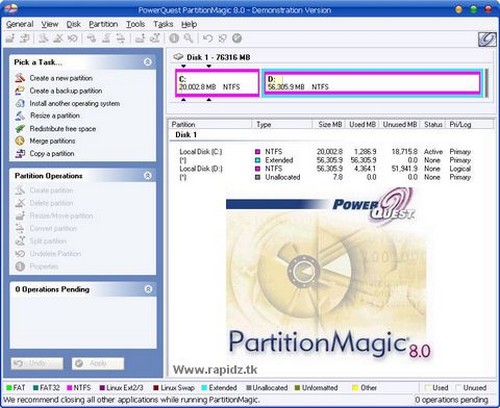500x408 pixels.
Task: Click the Pri/Log column header
Action: (x=469, y=125)
